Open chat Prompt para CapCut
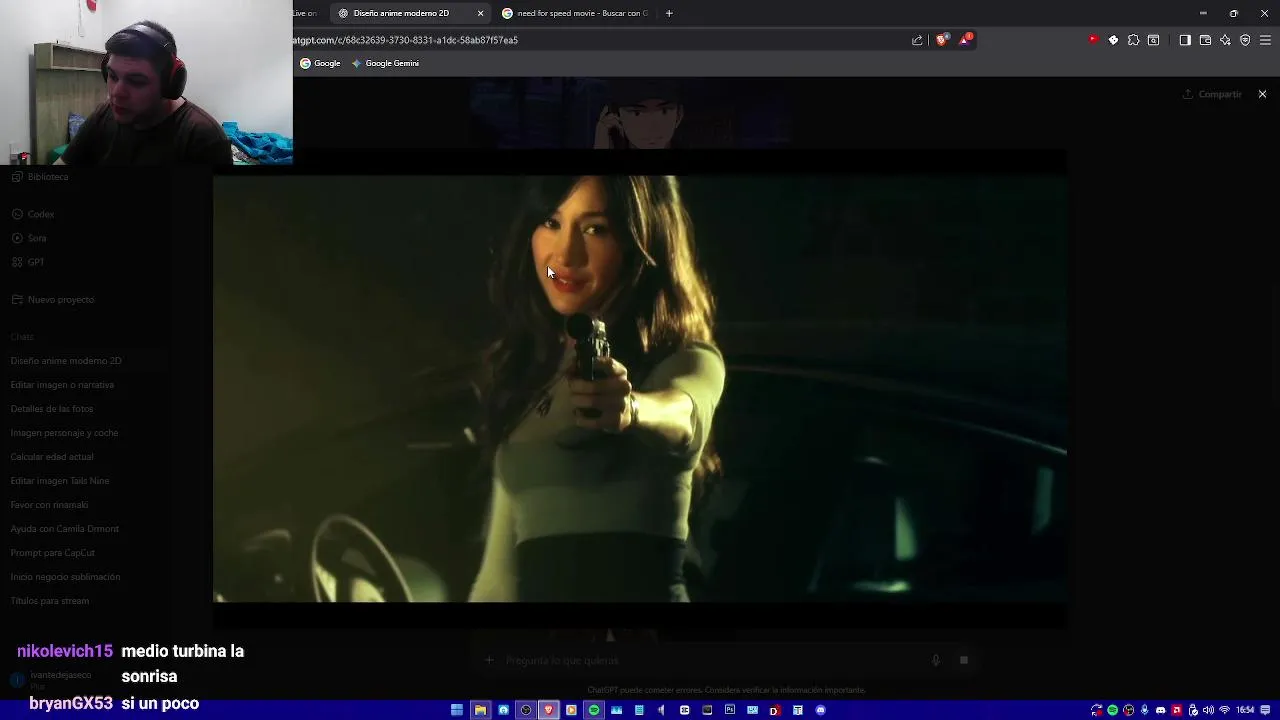 52,553
